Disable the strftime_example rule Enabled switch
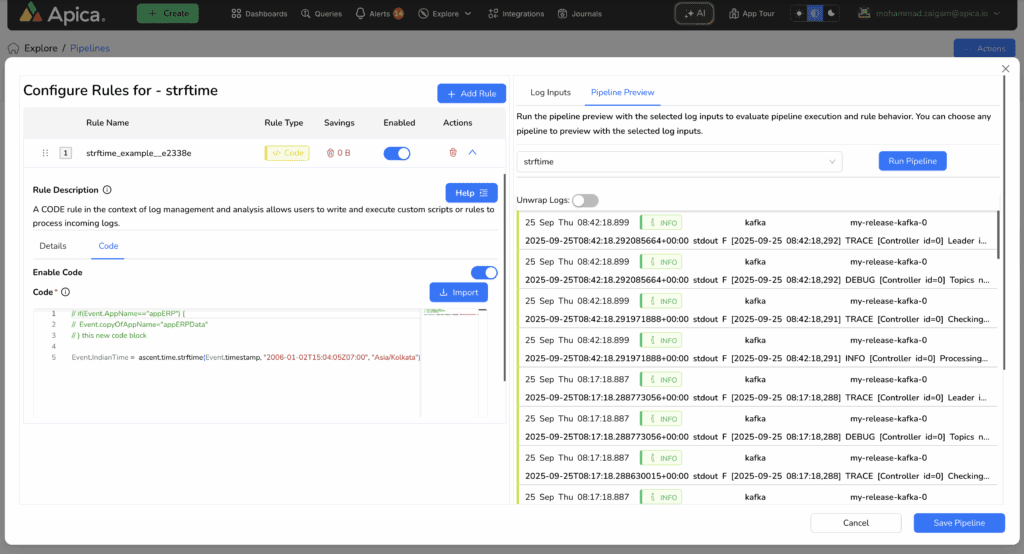This screenshot has width=1024, height=554. 397,153
